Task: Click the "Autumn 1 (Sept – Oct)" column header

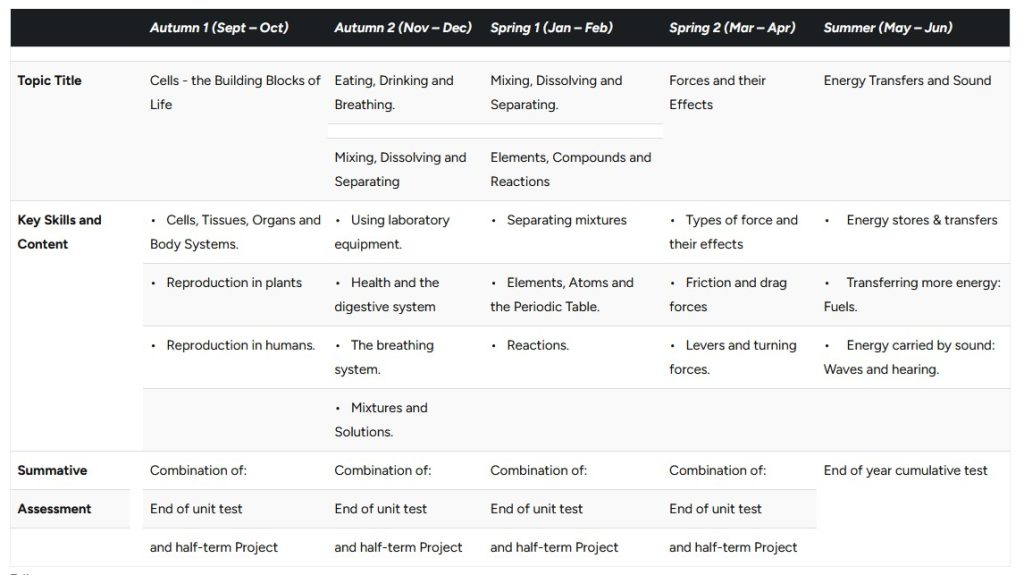Action: click(x=219, y=28)
